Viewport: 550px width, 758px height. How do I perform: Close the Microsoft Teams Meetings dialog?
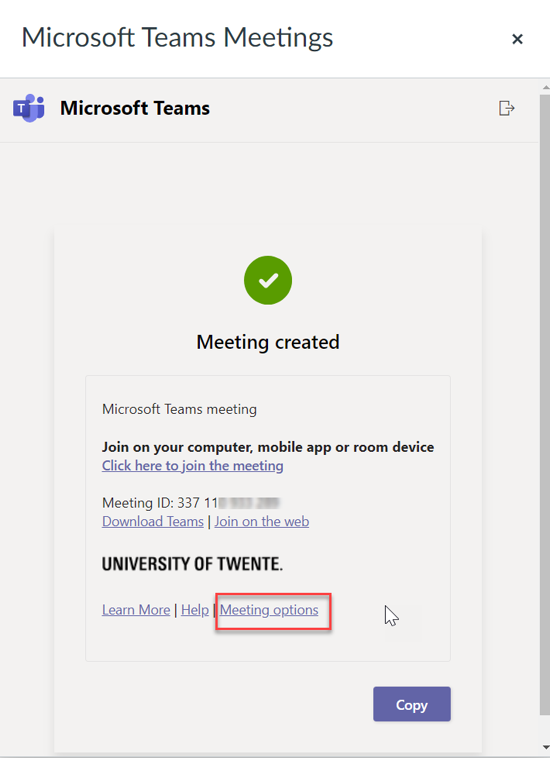(517, 39)
